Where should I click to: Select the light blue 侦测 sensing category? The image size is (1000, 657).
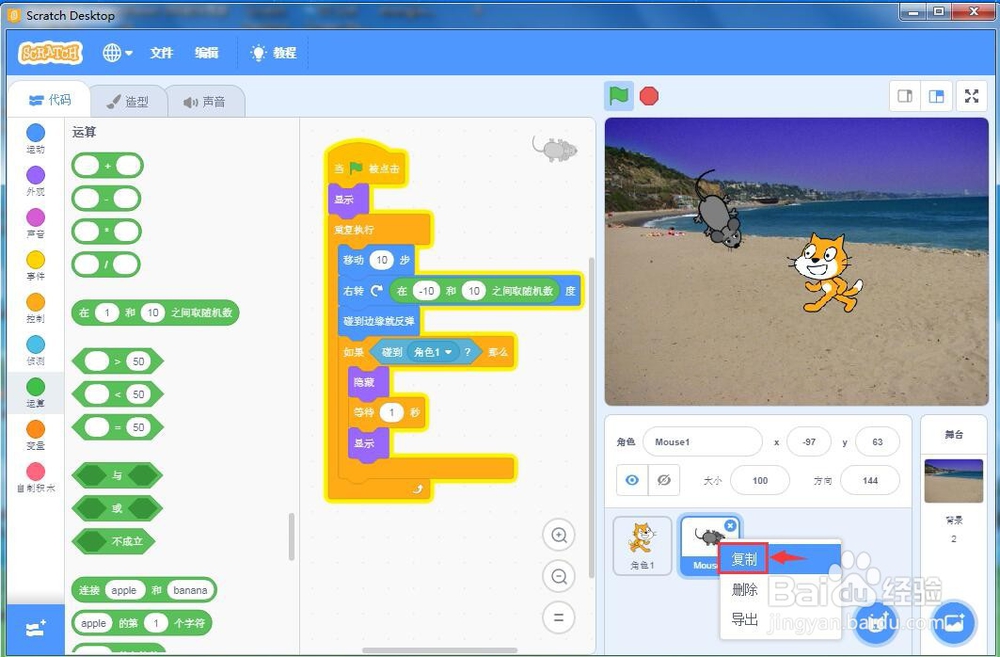pyautogui.click(x=36, y=350)
